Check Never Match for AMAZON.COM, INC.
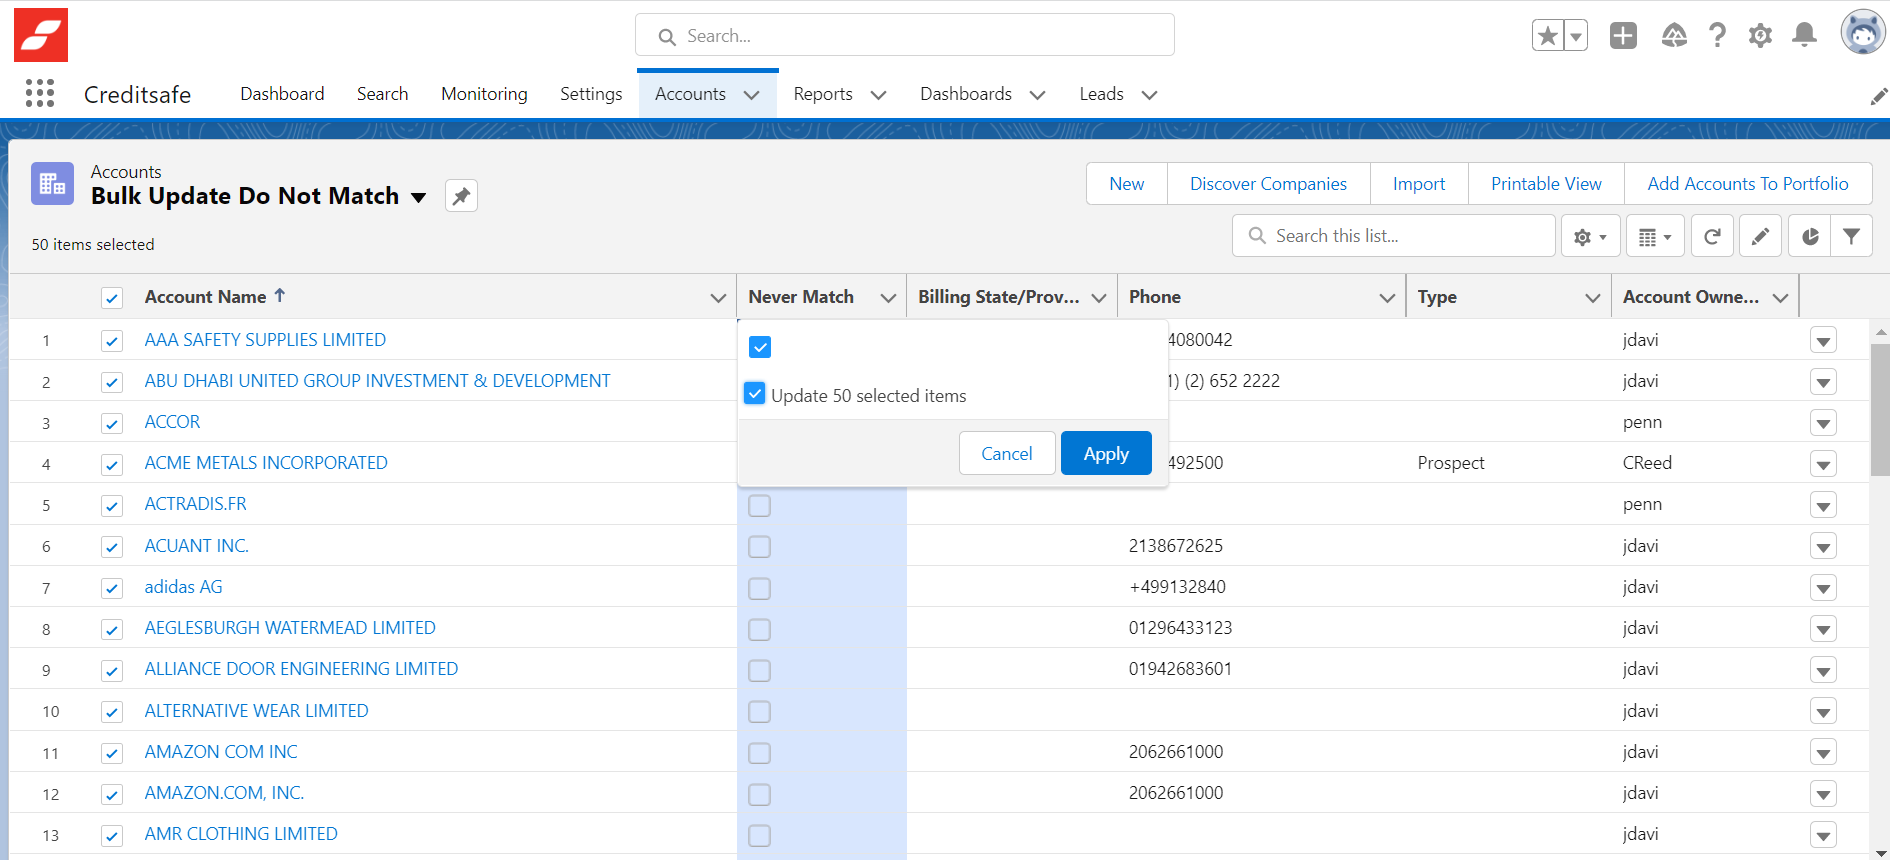This screenshot has width=1890, height=860. click(x=760, y=794)
